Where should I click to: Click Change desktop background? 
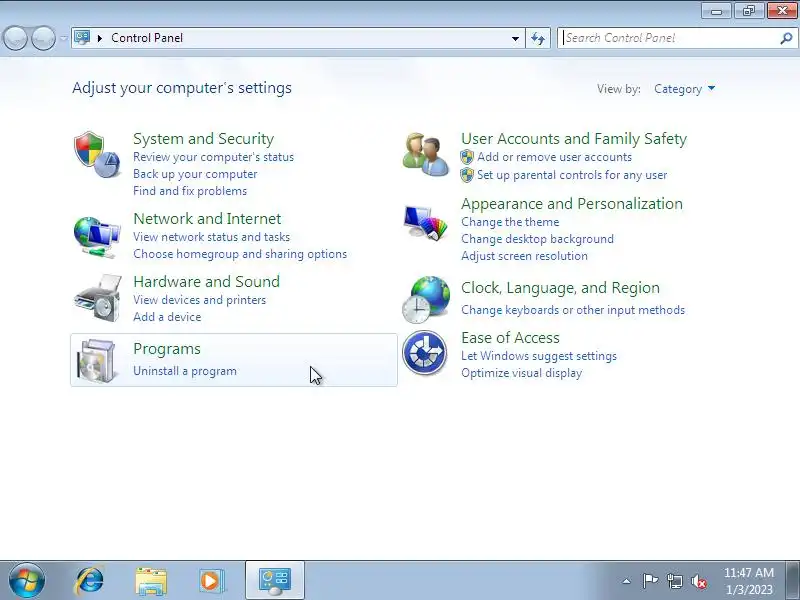tap(537, 239)
